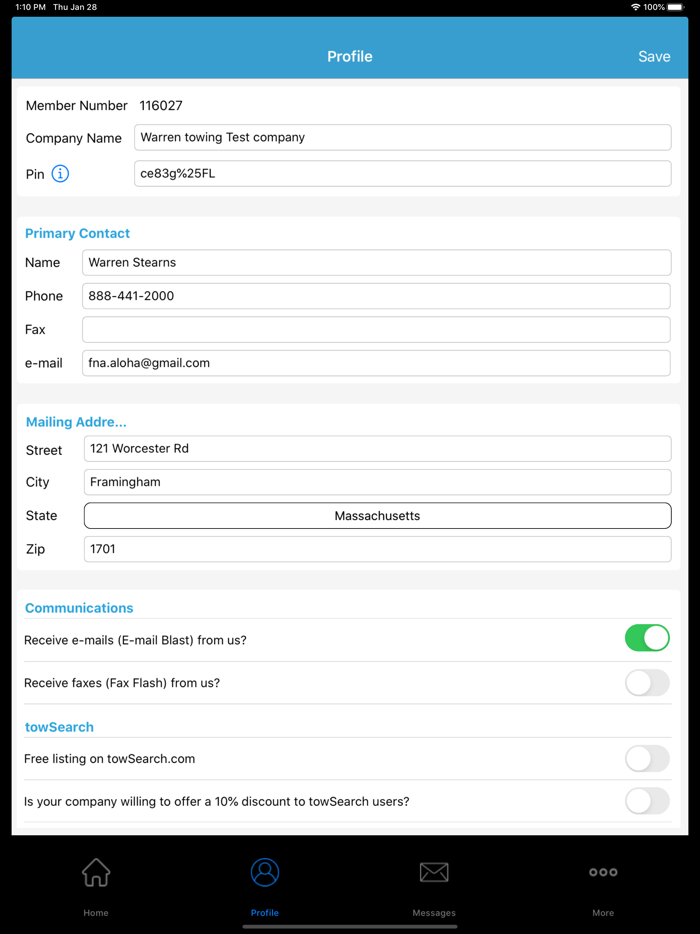Viewport: 700px width, 934px height.
Task: Save the profile changes
Action: pyautogui.click(x=654, y=57)
